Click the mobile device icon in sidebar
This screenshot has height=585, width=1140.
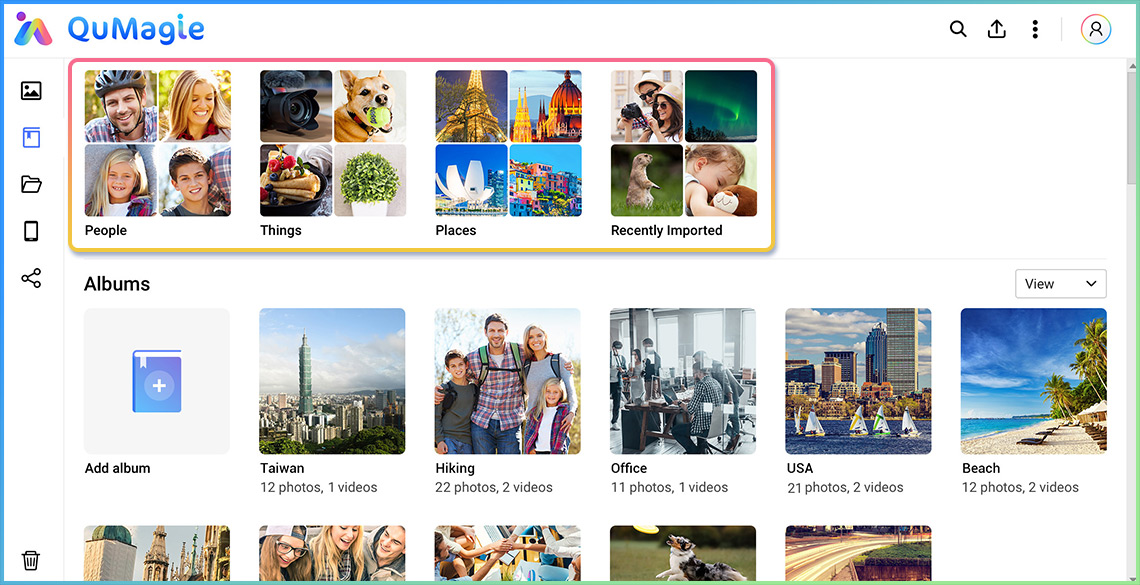[x=31, y=231]
